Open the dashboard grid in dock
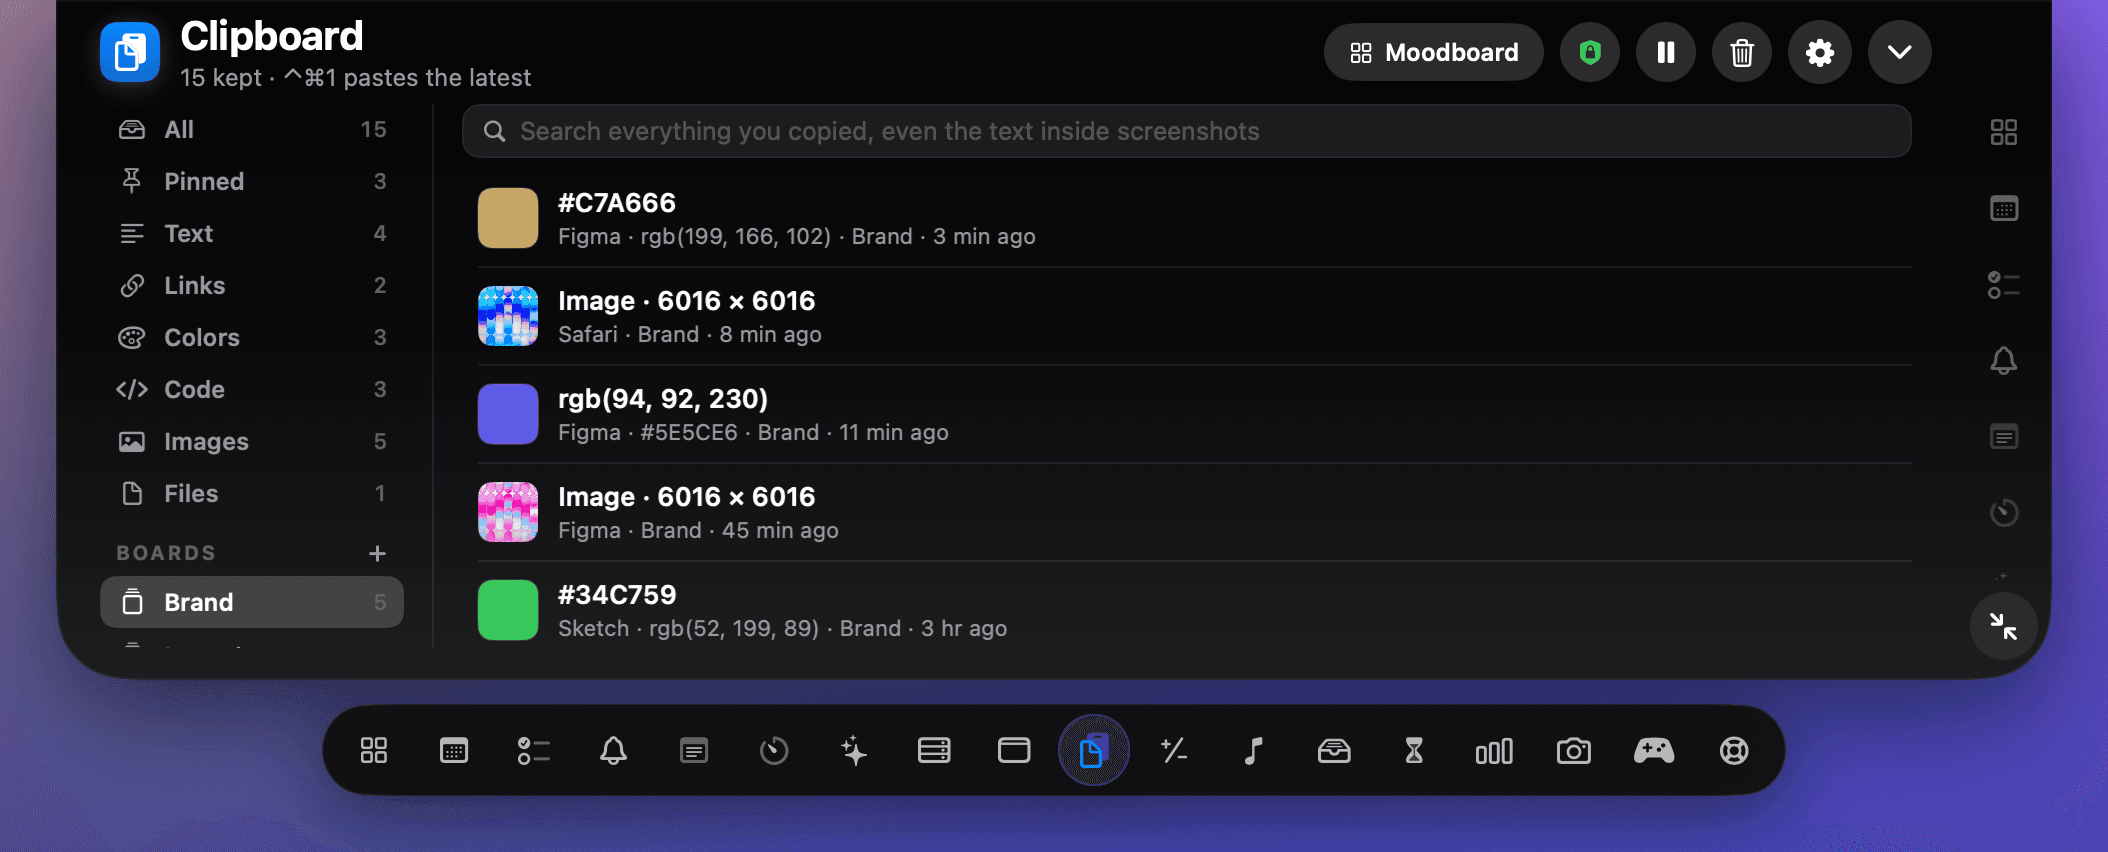 click(x=374, y=751)
